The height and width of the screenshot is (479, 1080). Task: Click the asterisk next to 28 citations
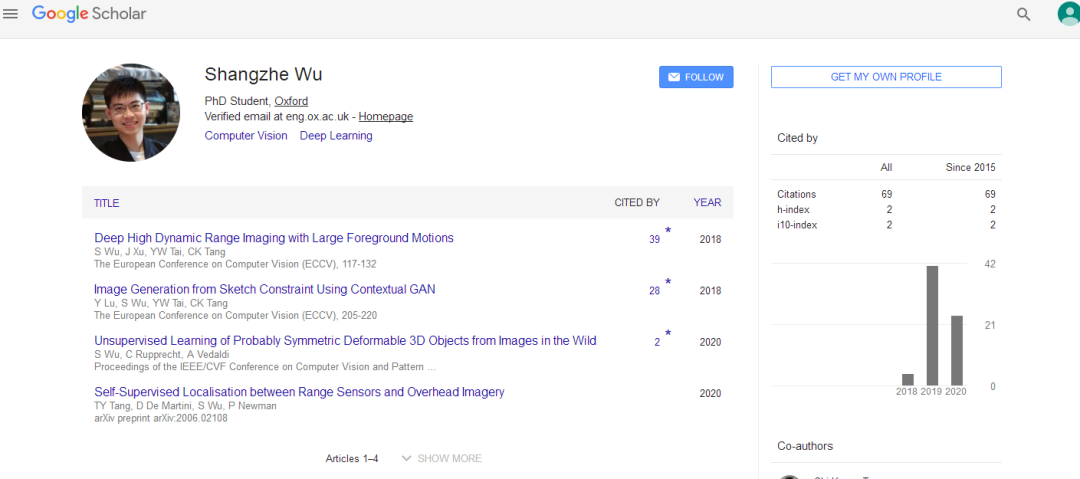pos(668,282)
